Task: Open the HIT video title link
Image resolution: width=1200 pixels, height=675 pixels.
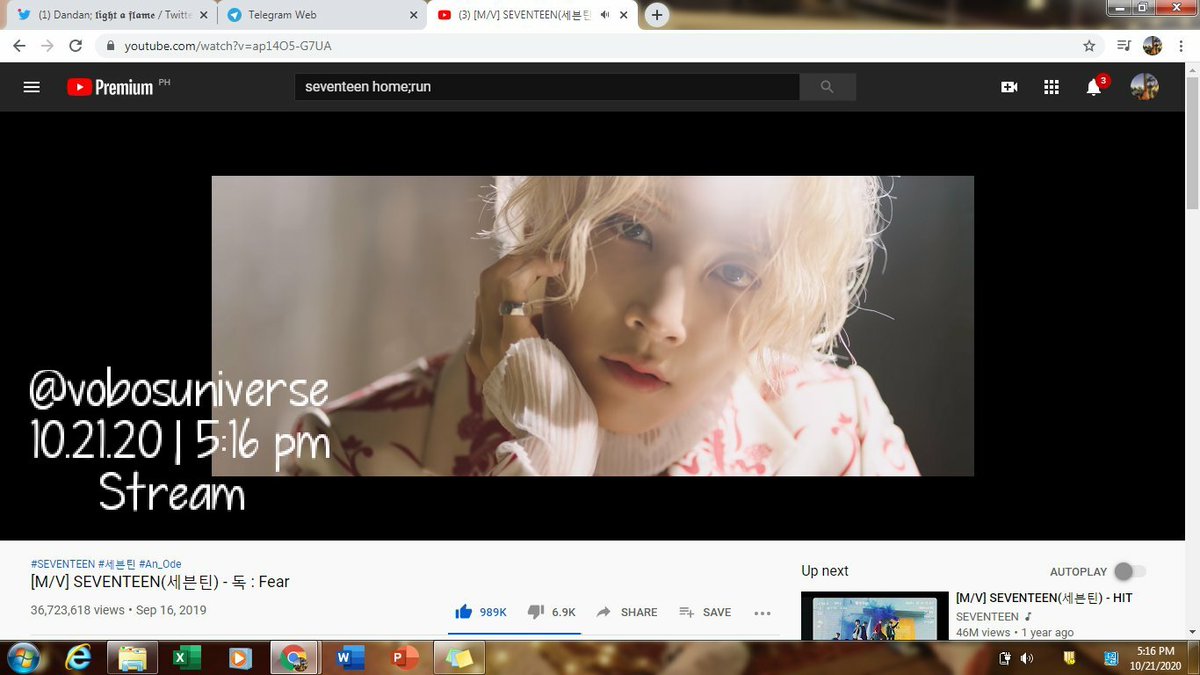Action: pos(1044,598)
